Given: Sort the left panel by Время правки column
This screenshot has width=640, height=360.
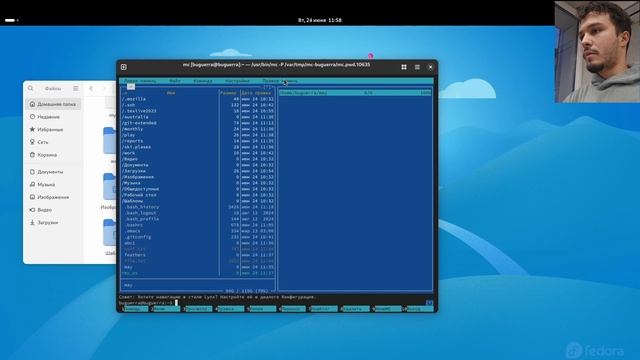Looking at the screenshot, I should (256, 93).
